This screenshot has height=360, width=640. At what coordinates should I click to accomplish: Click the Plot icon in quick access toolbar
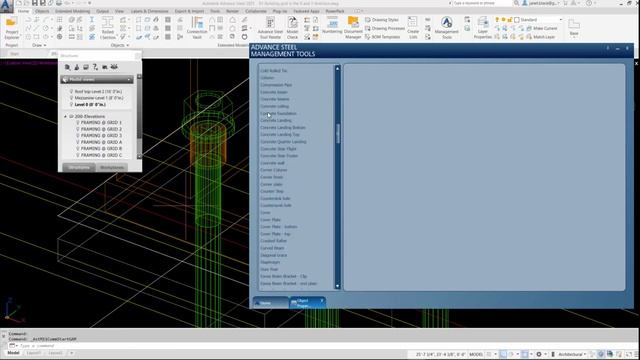point(59,3)
